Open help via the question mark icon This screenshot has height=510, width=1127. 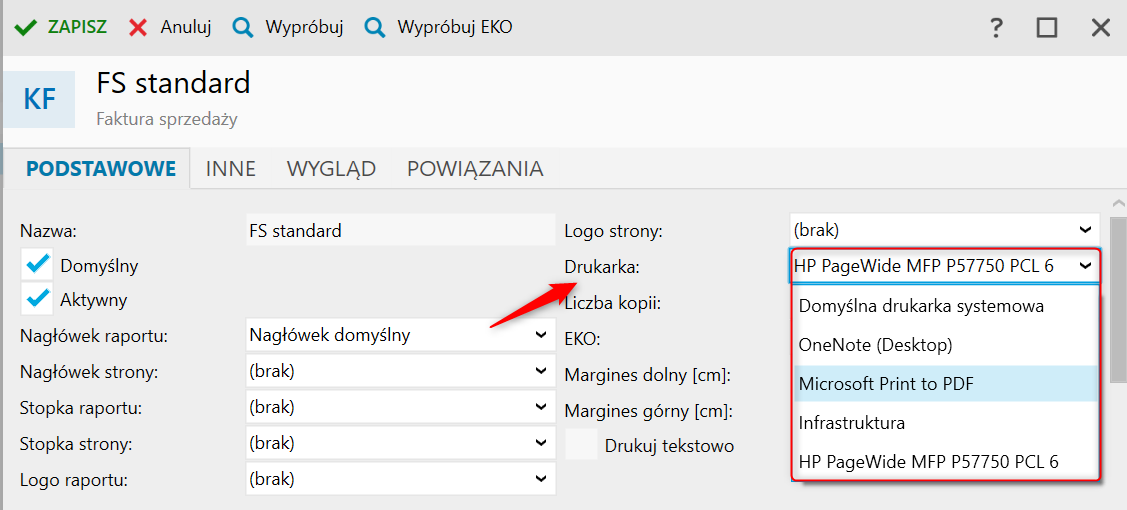pos(996,28)
